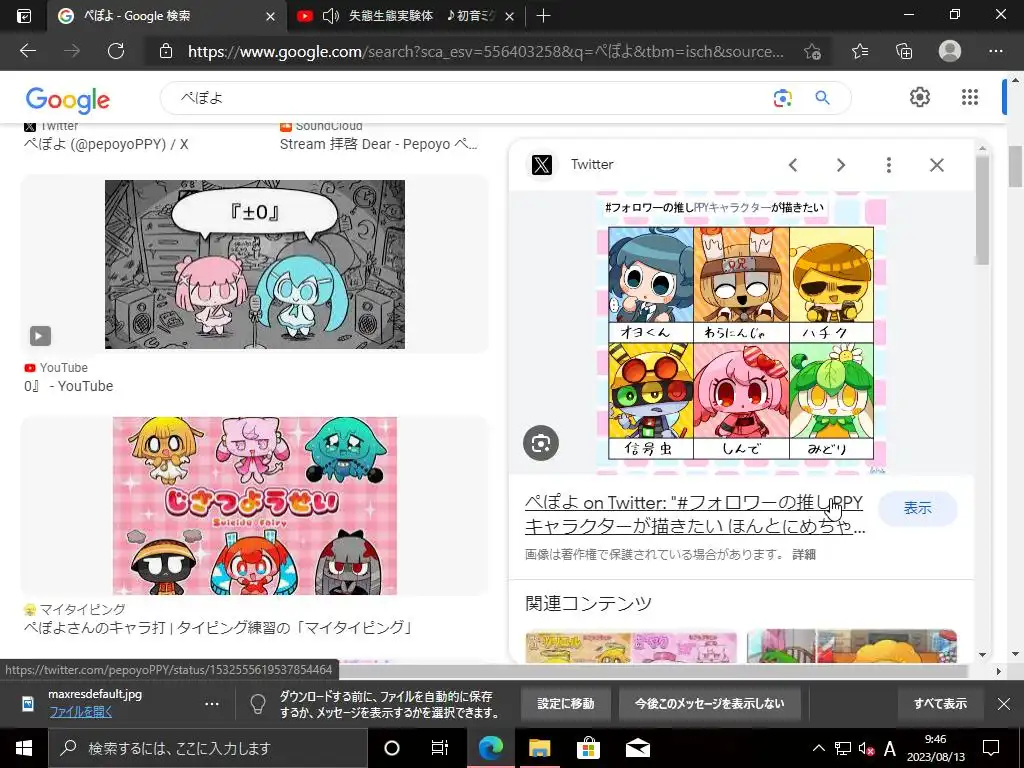Screen dimensions: 1024x768
Task: Click the browser back arrow
Action: [x=27, y=51]
